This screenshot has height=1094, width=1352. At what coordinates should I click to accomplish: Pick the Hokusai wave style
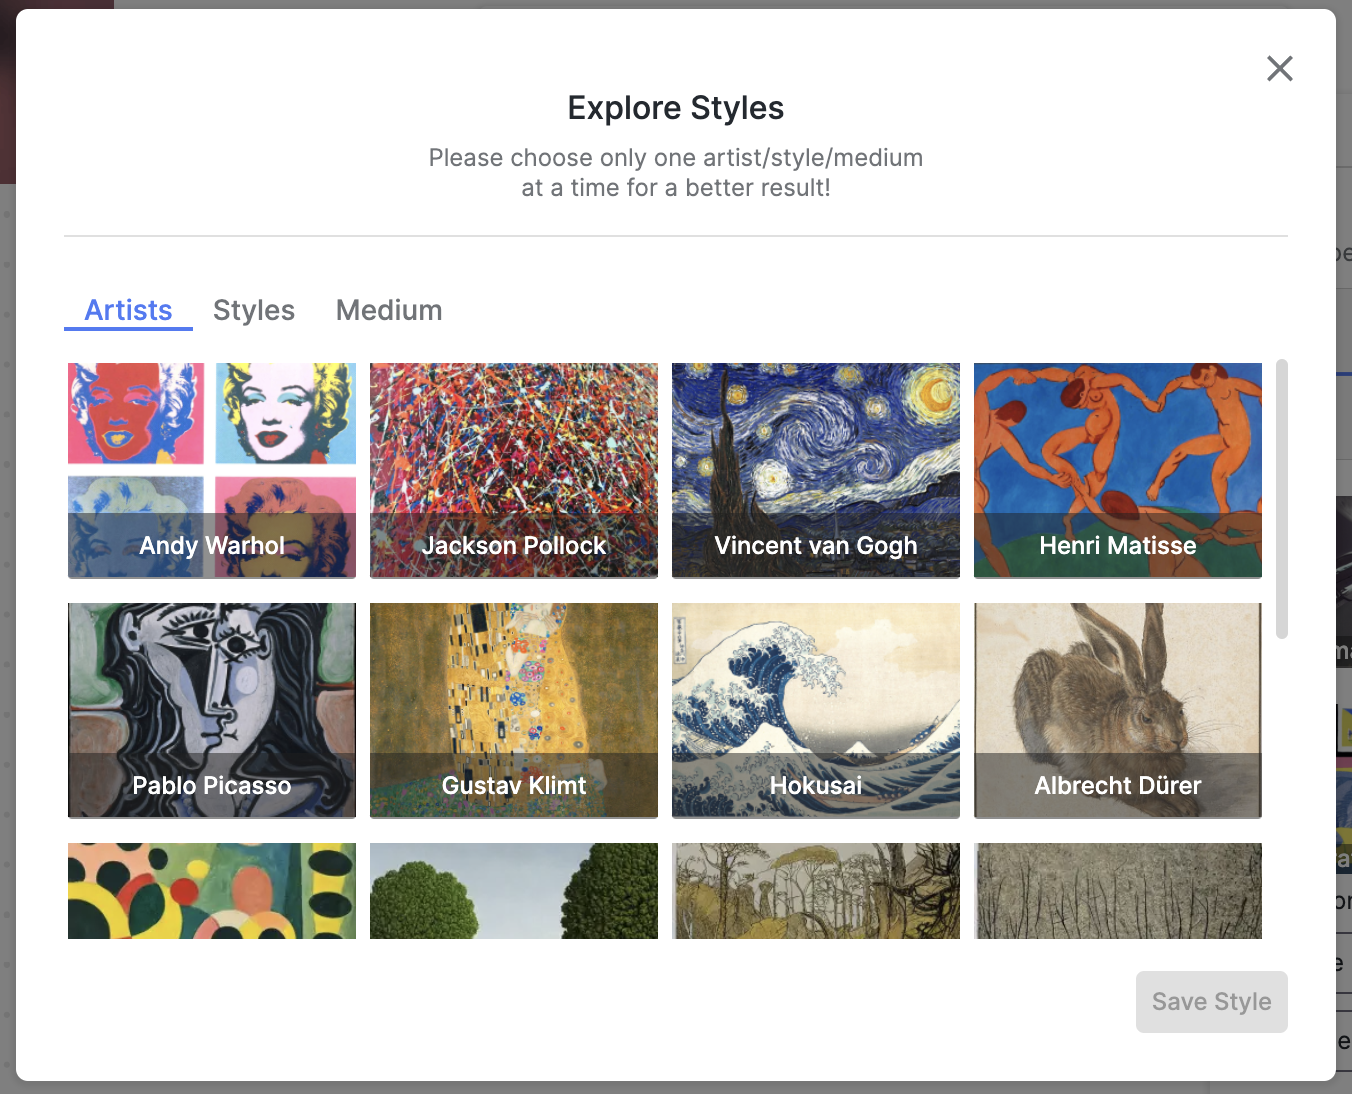816,710
